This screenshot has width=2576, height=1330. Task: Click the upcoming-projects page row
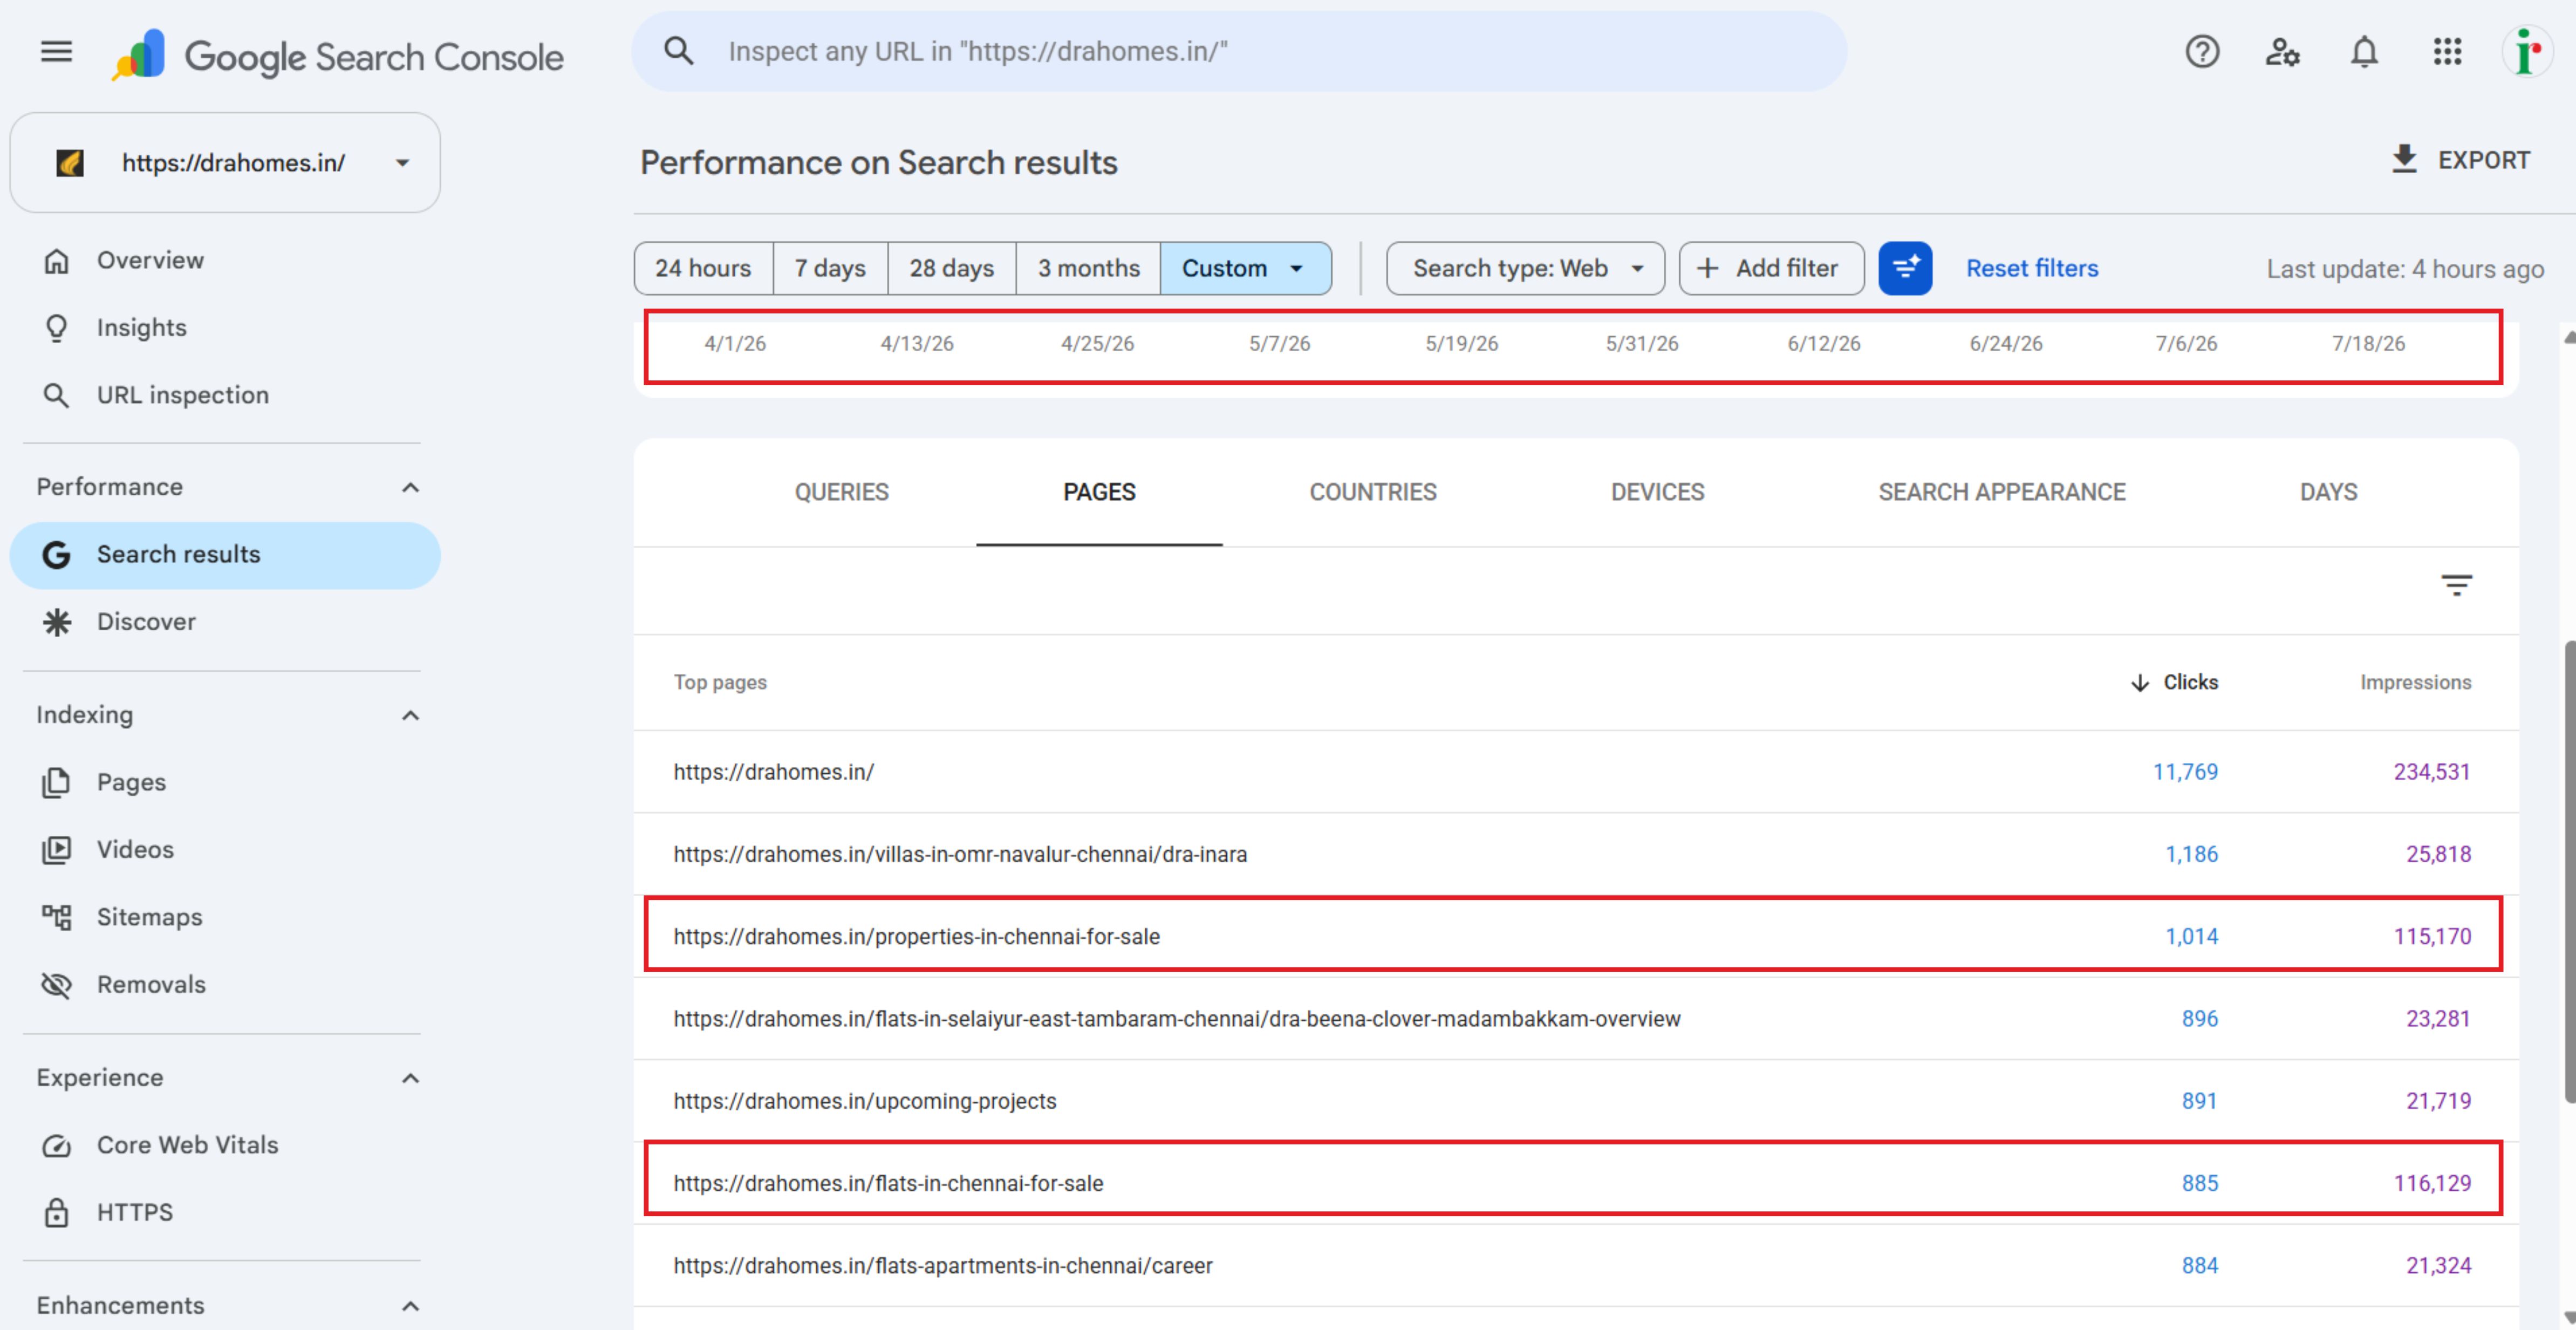click(x=1575, y=1101)
